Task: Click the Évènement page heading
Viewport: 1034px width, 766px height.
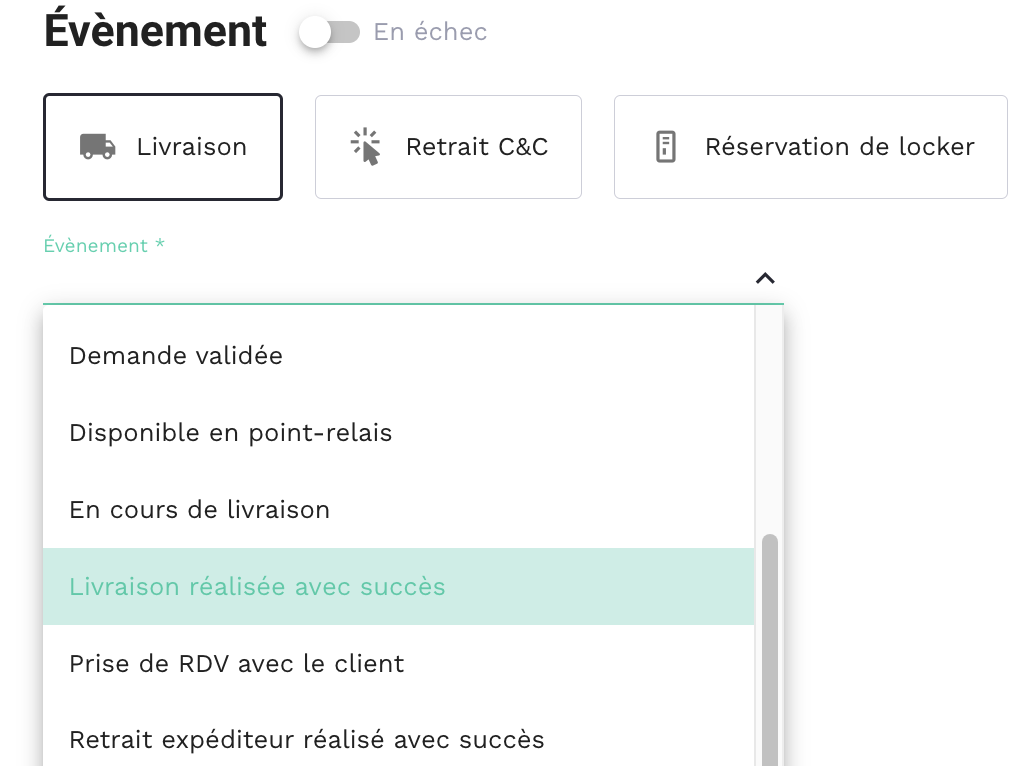Action: coord(156,31)
